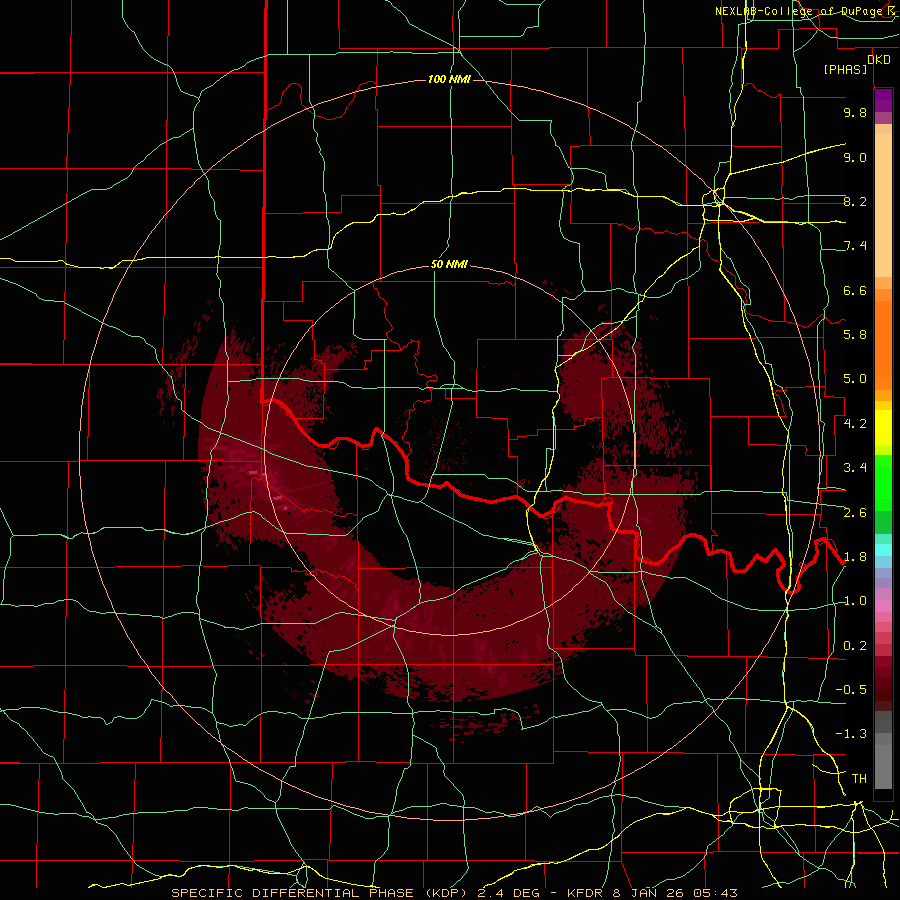900x900 pixels.
Task: Select the 3.4 scale label
Action: pos(855,468)
